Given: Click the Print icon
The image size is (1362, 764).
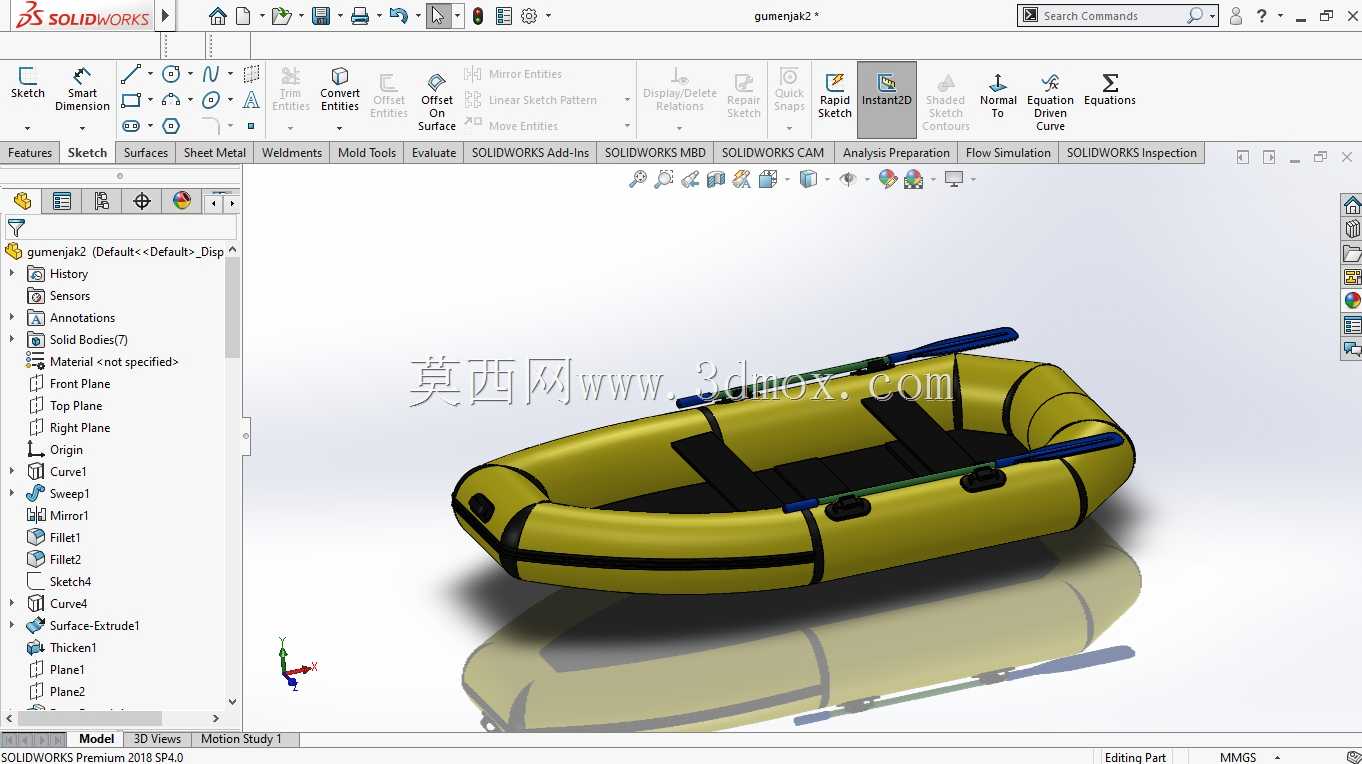Looking at the screenshot, I should point(360,16).
